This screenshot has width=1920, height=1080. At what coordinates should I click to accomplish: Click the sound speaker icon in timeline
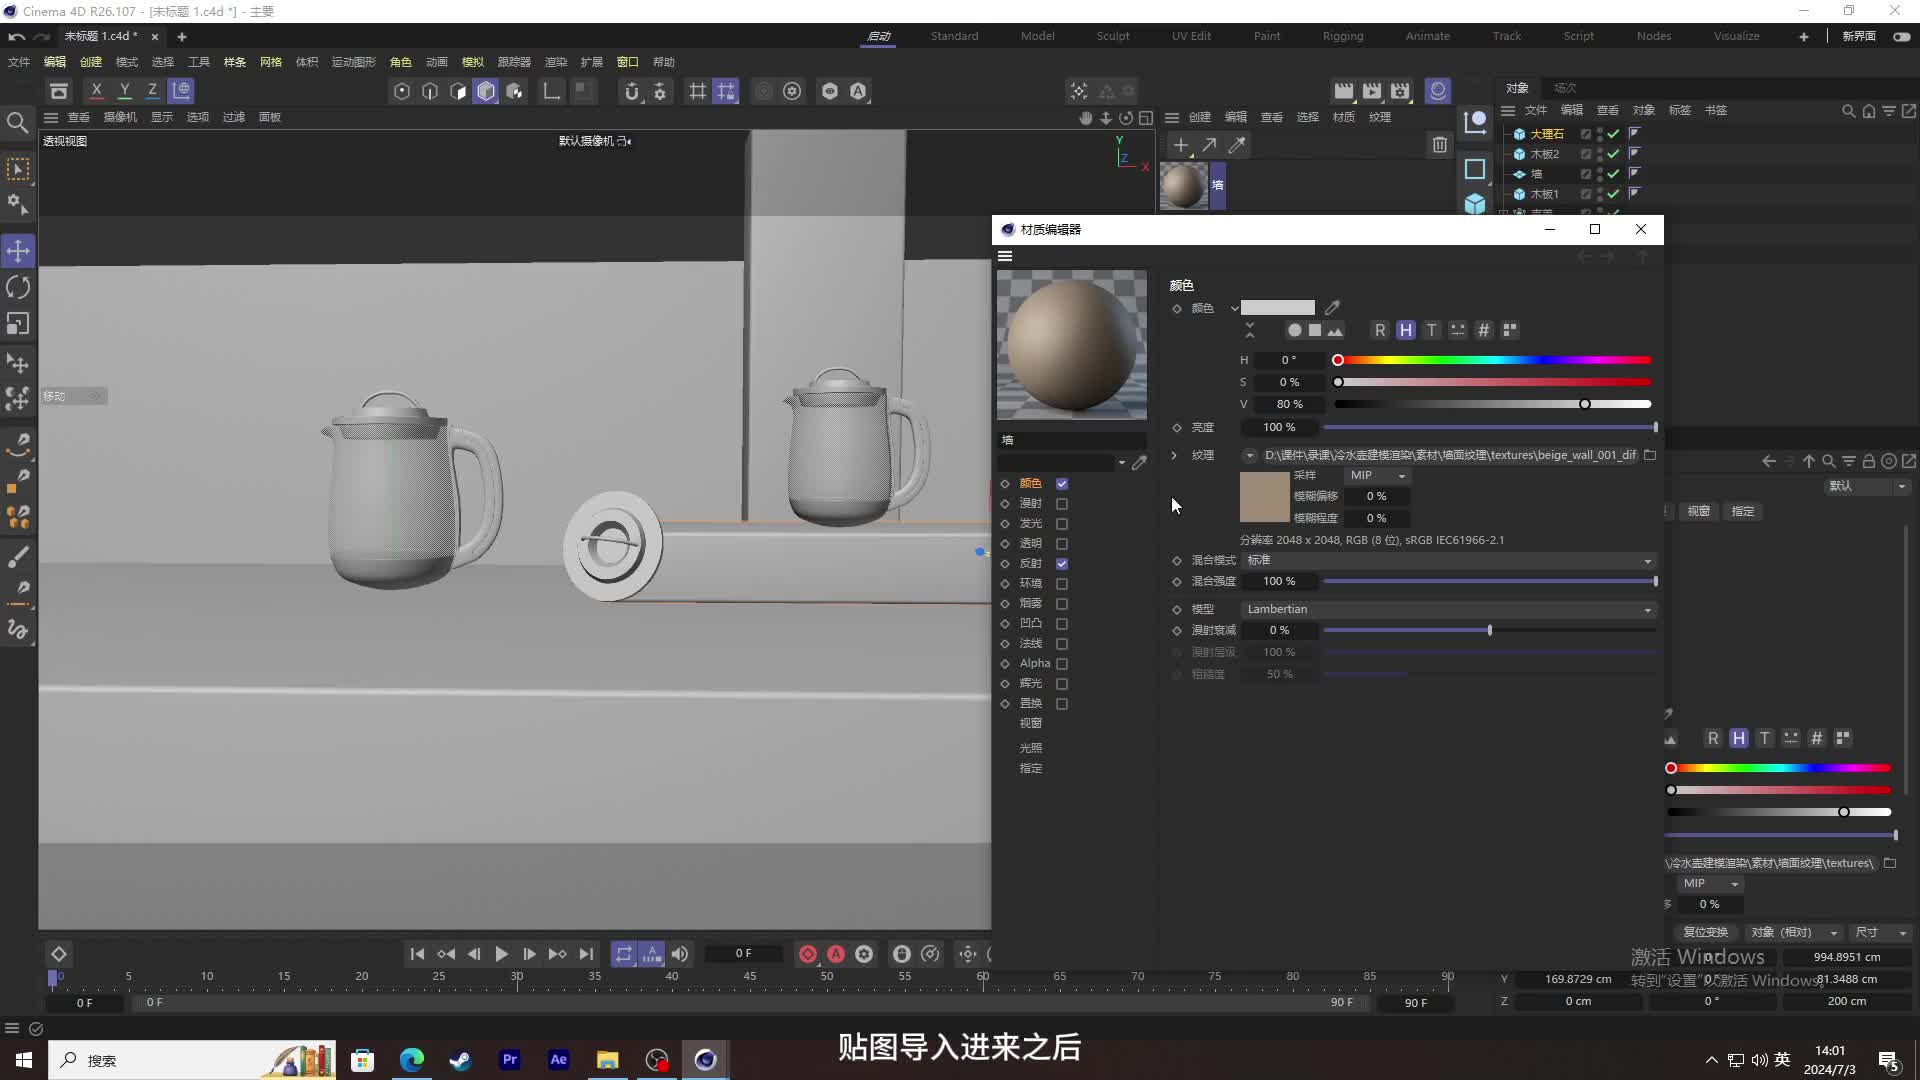(x=680, y=954)
